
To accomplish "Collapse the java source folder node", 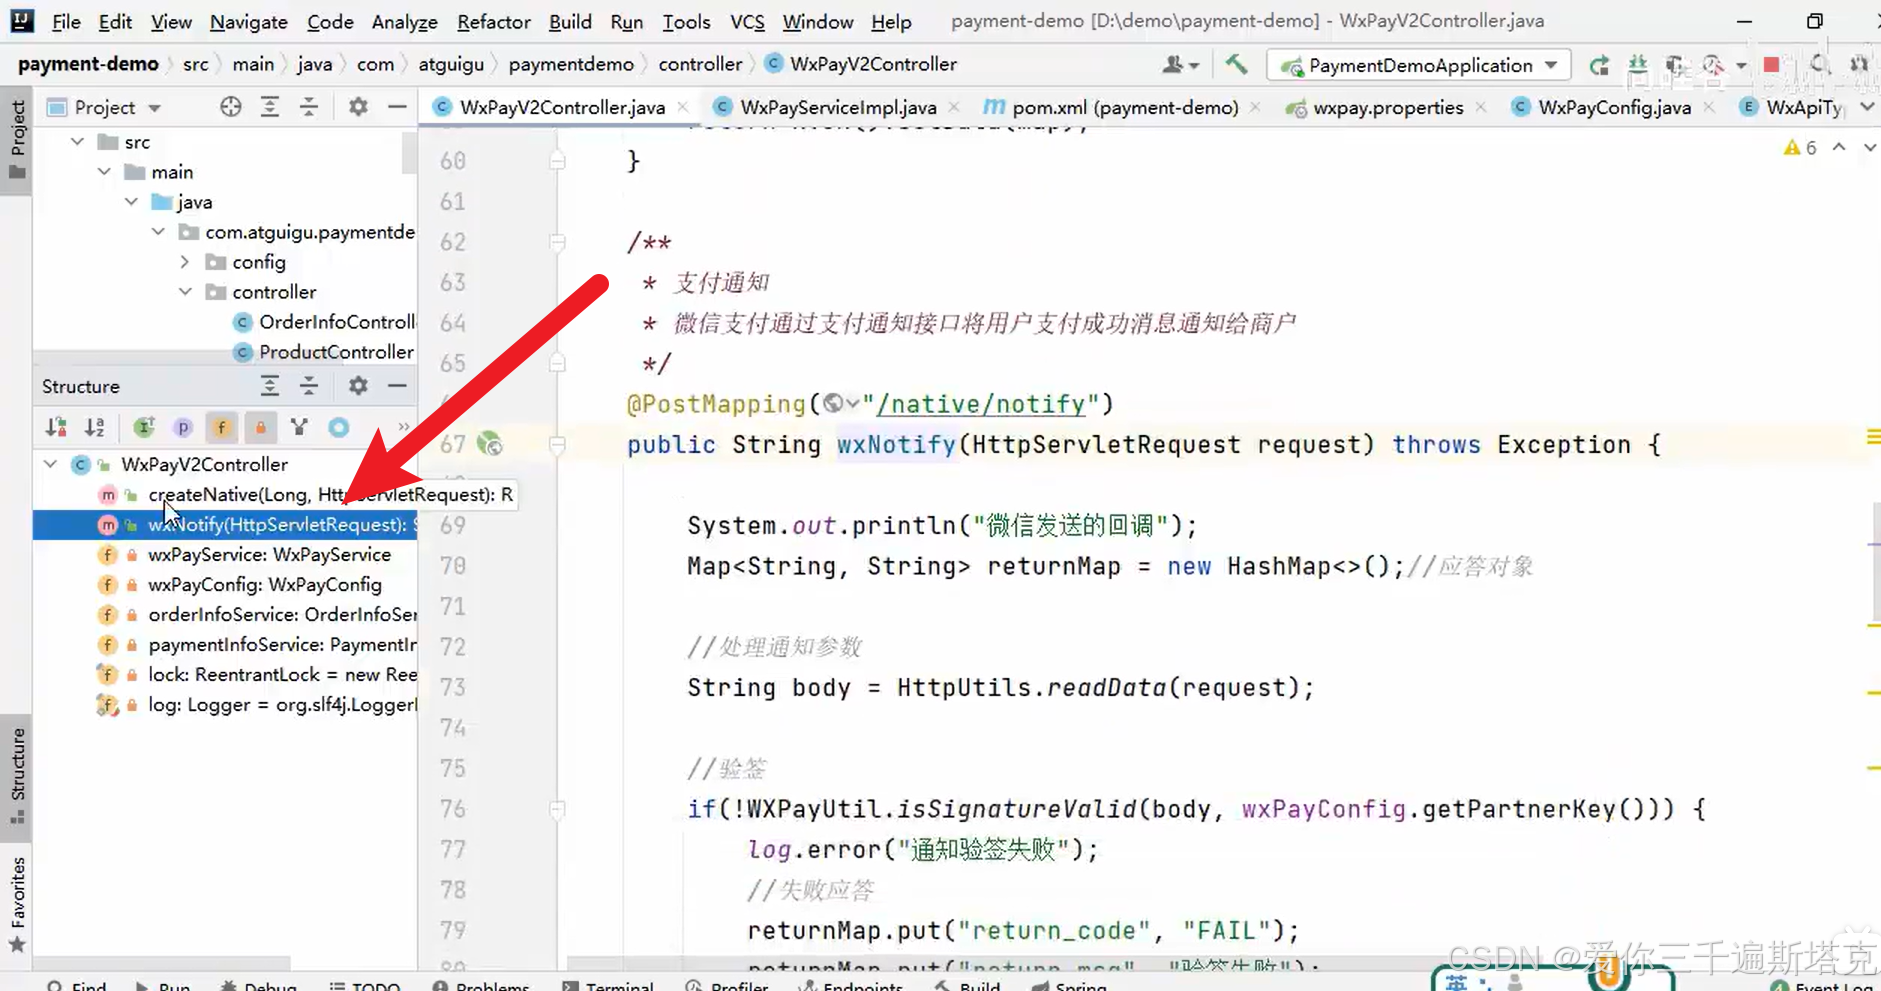I will pos(131,202).
